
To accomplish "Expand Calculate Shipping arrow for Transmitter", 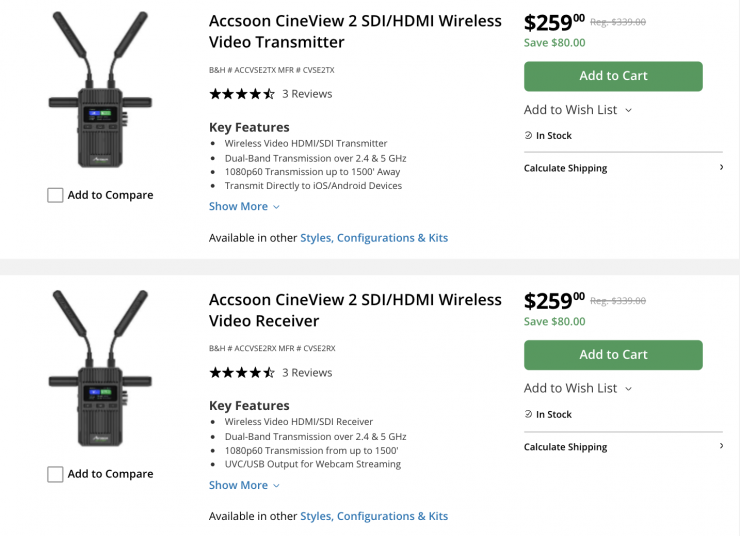I will (721, 167).
